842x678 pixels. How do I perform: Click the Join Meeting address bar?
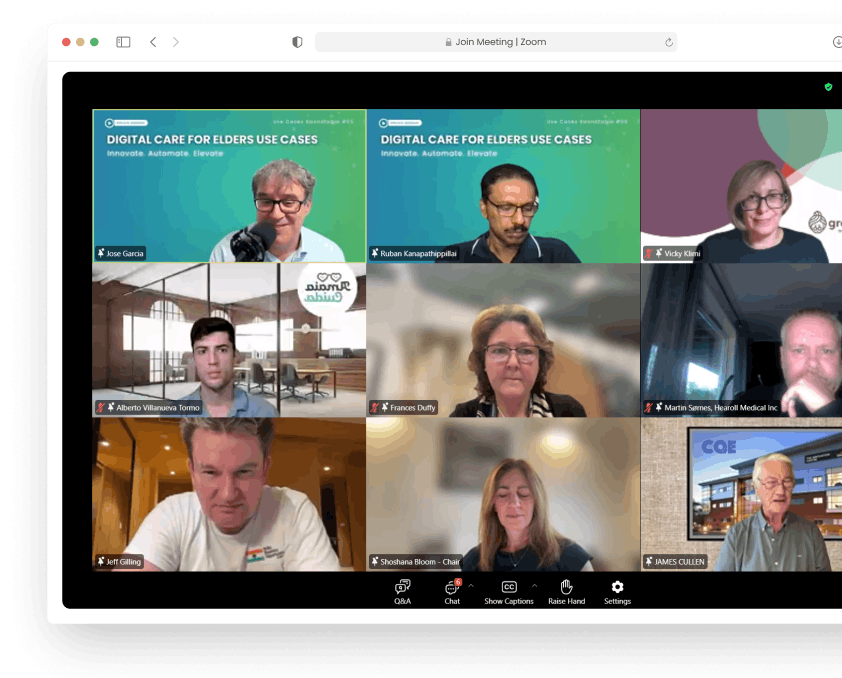[x=495, y=42]
